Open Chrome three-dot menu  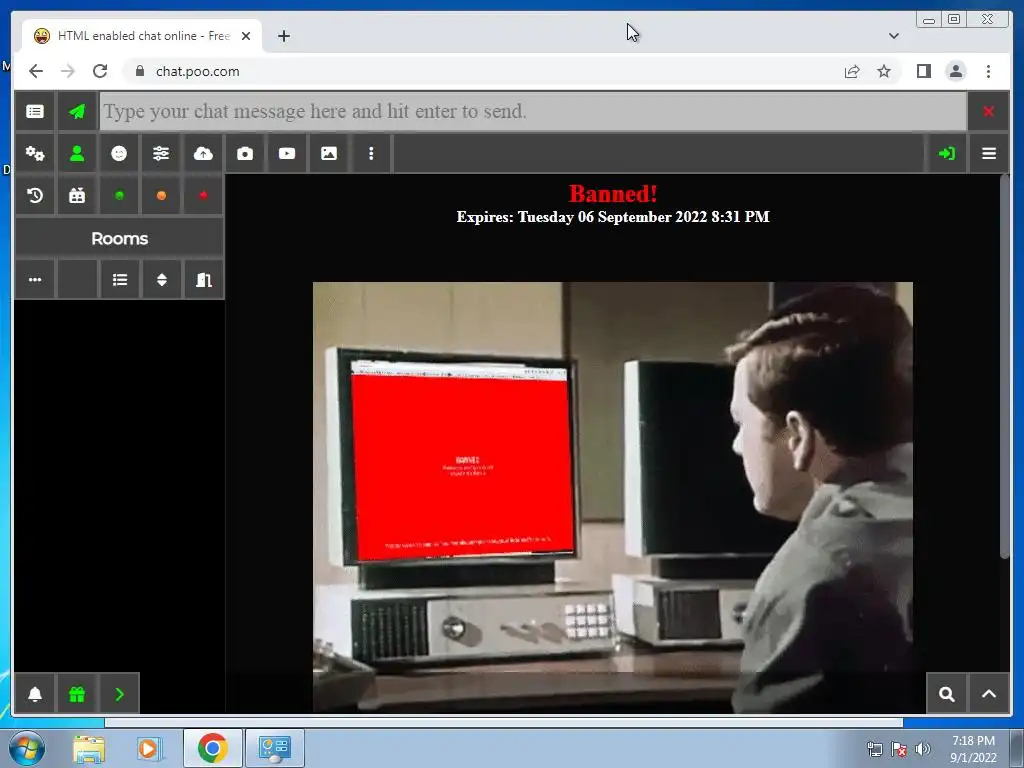tap(988, 71)
